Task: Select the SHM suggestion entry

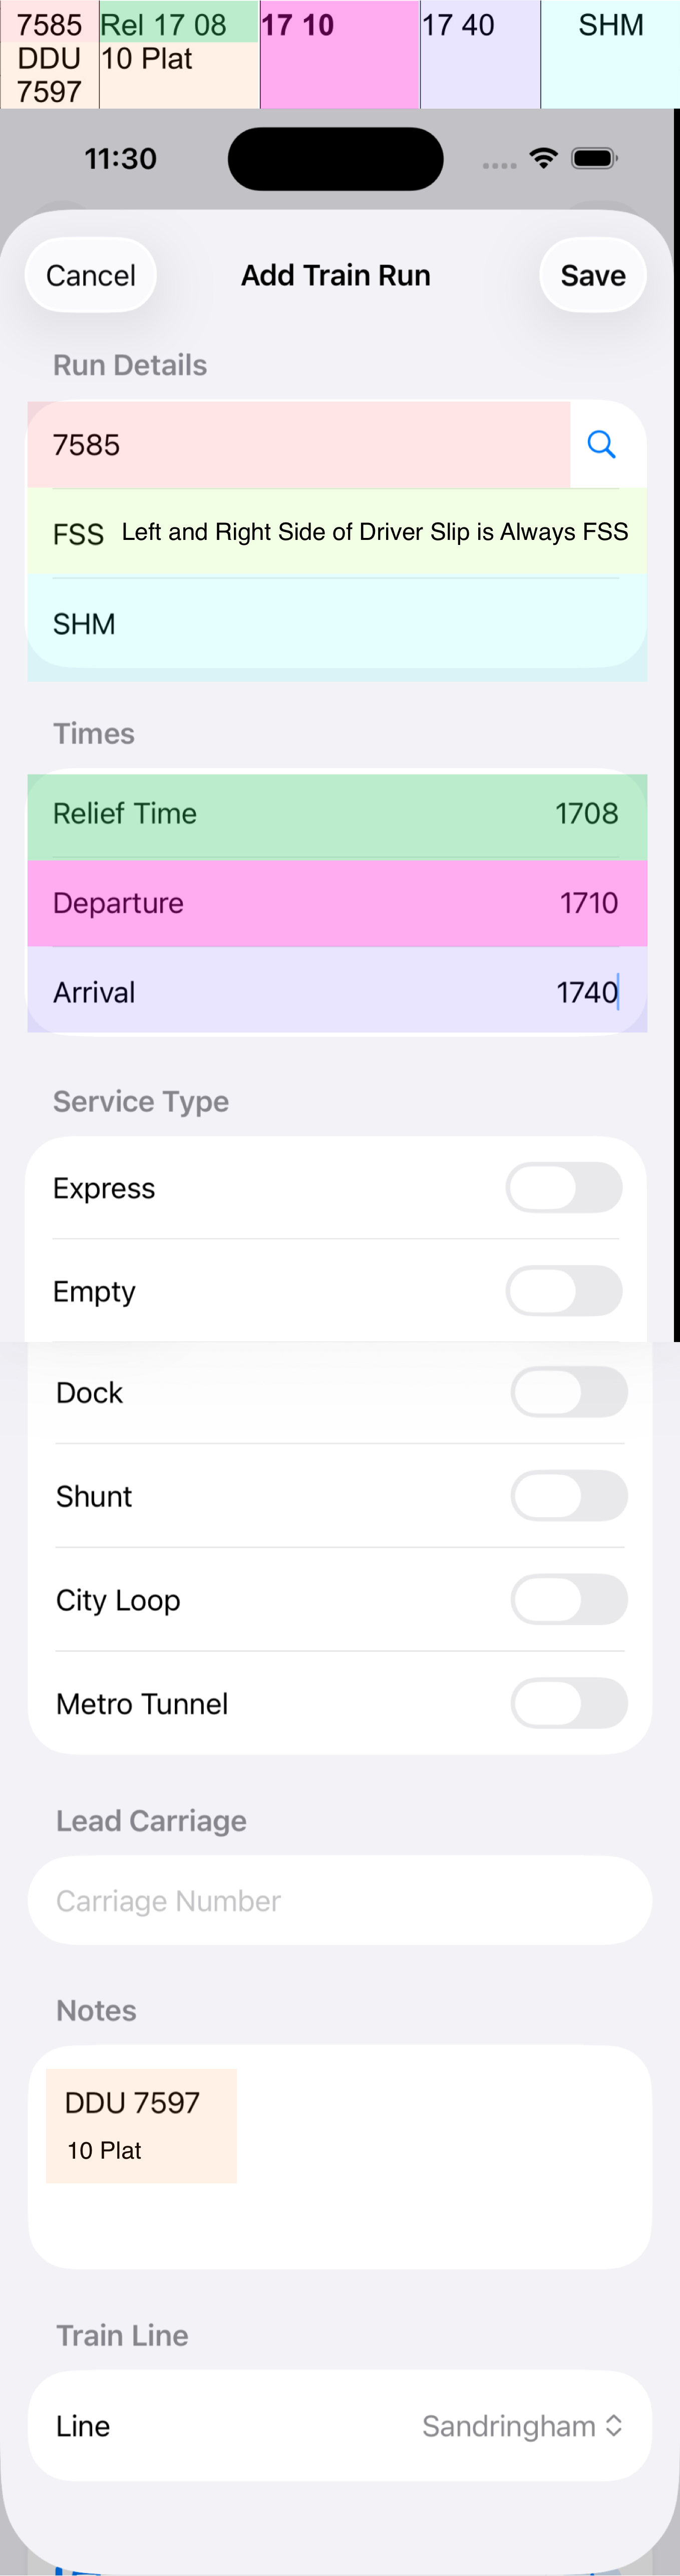Action: coord(336,623)
